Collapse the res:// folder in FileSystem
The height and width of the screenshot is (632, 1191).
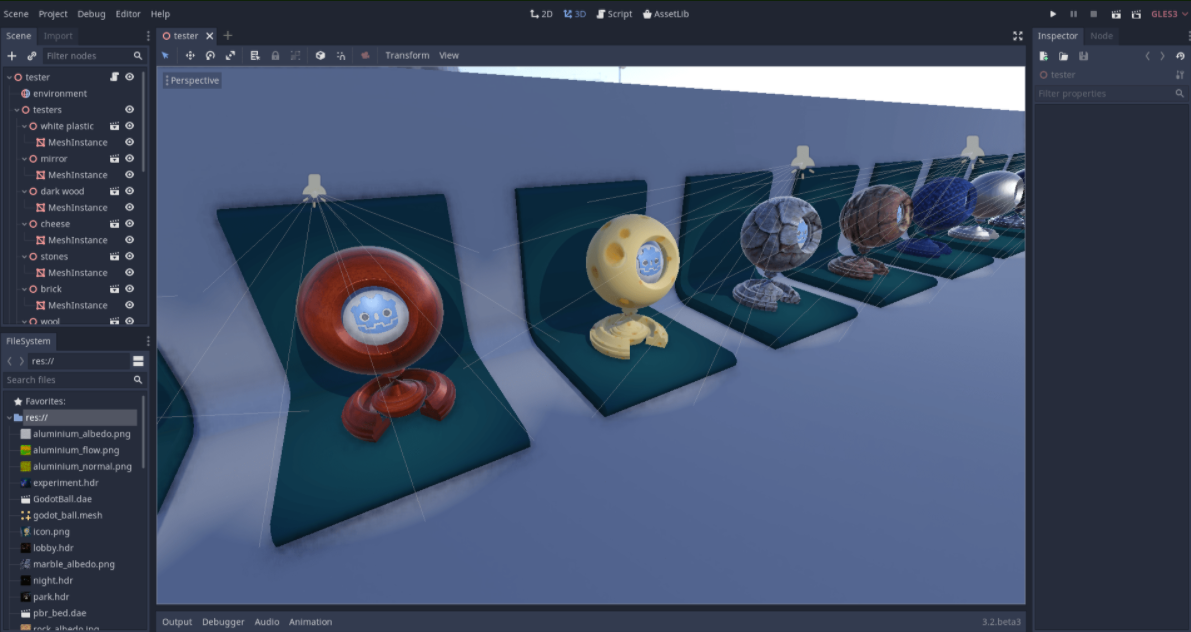point(9,417)
